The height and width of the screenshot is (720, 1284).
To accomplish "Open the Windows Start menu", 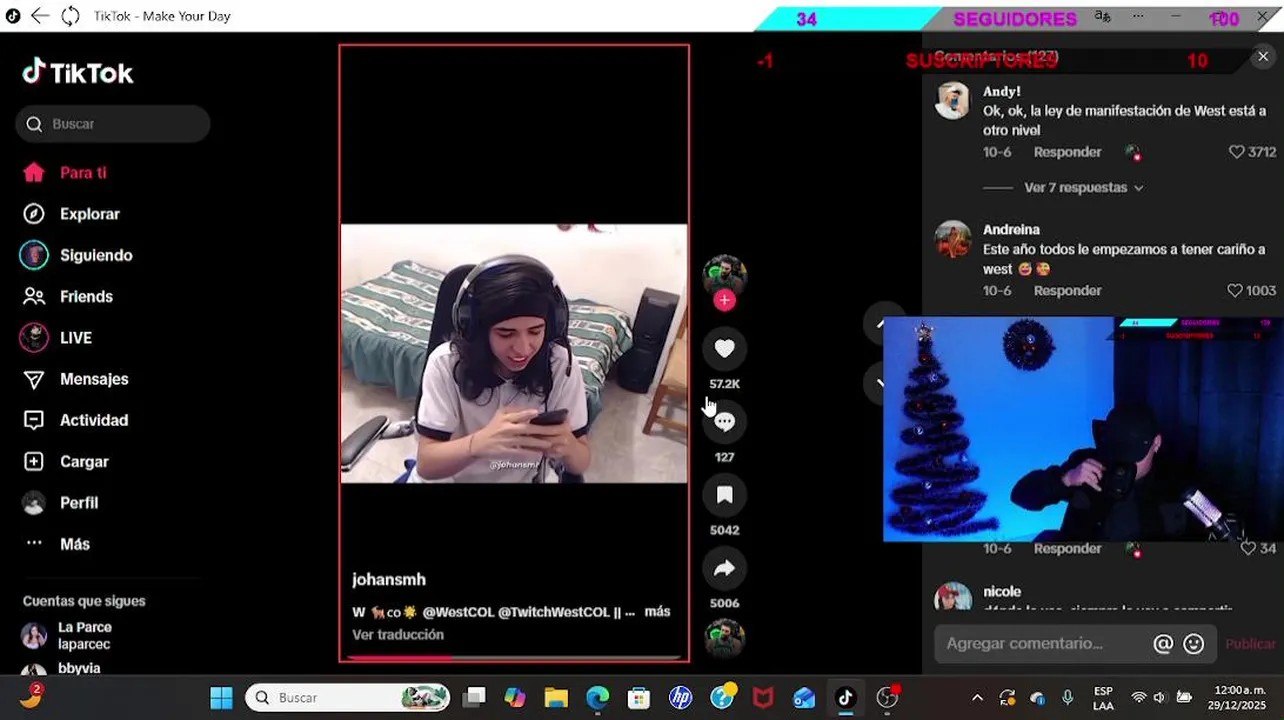I will [x=221, y=698].
